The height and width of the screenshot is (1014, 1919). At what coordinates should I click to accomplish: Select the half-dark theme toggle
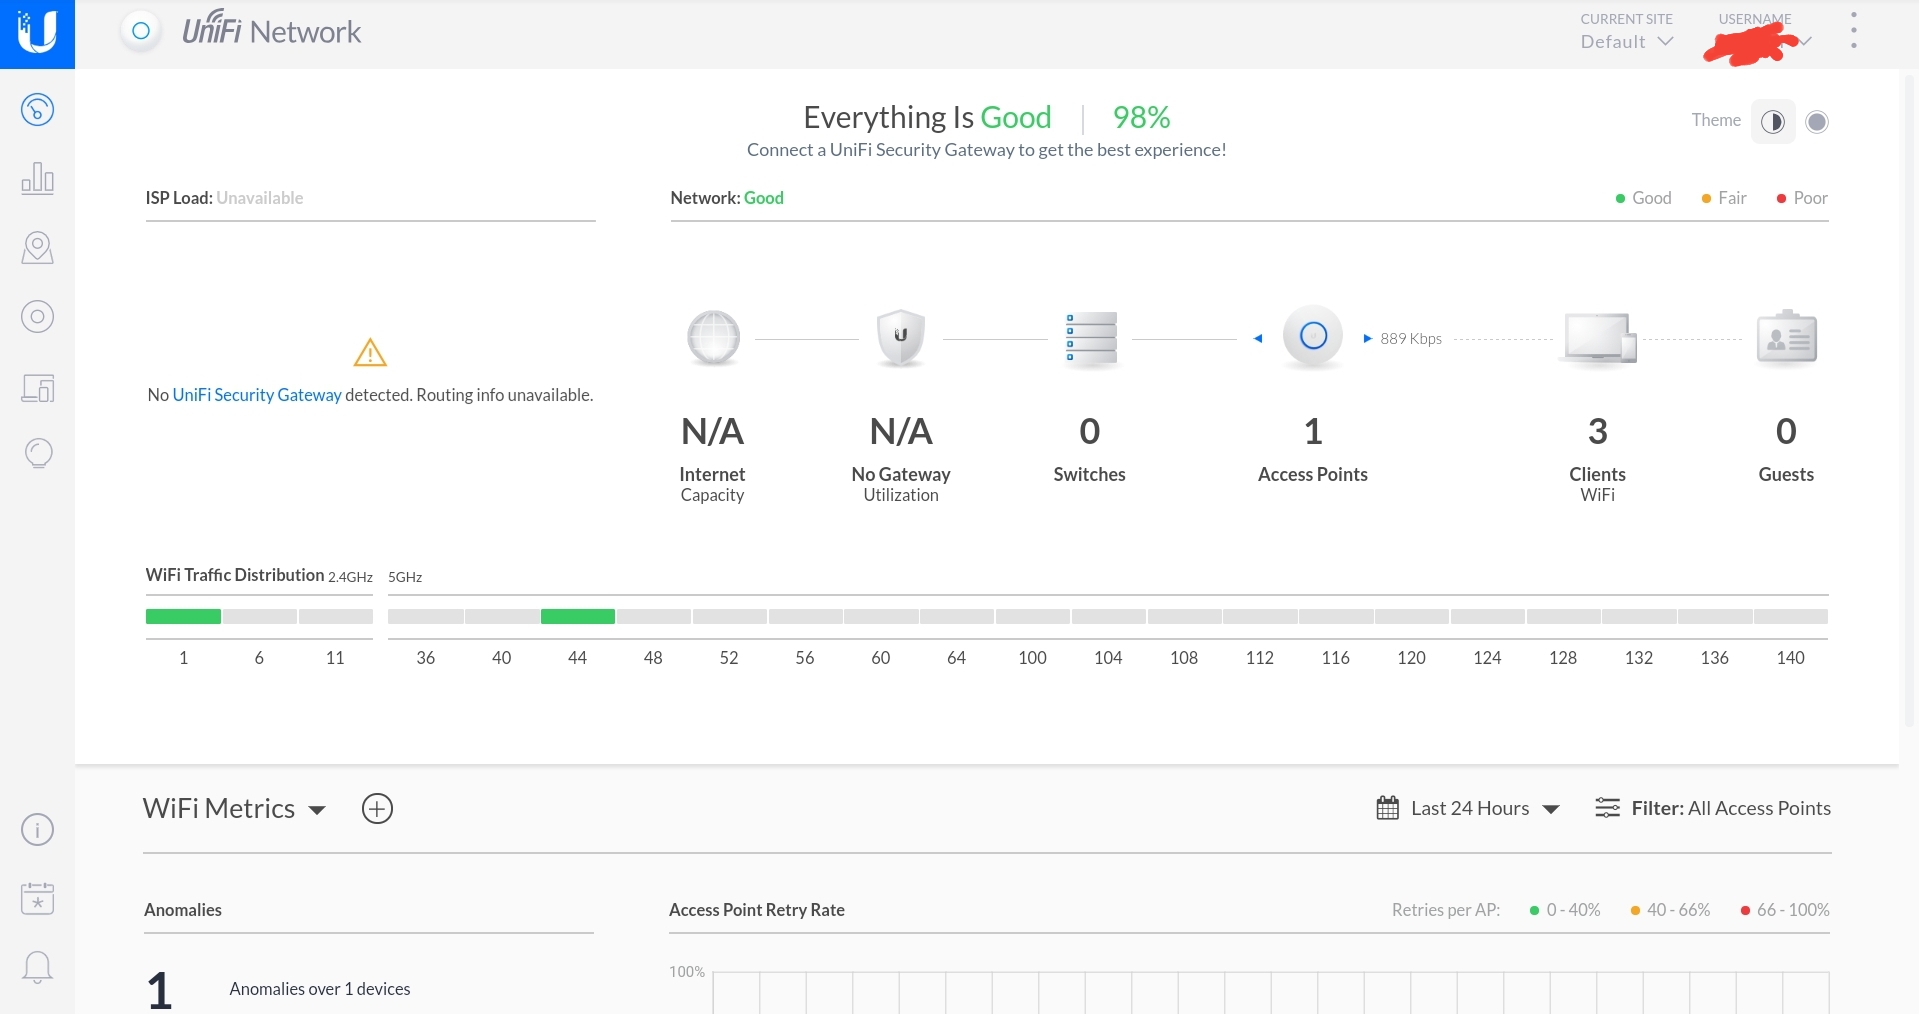1772,122
